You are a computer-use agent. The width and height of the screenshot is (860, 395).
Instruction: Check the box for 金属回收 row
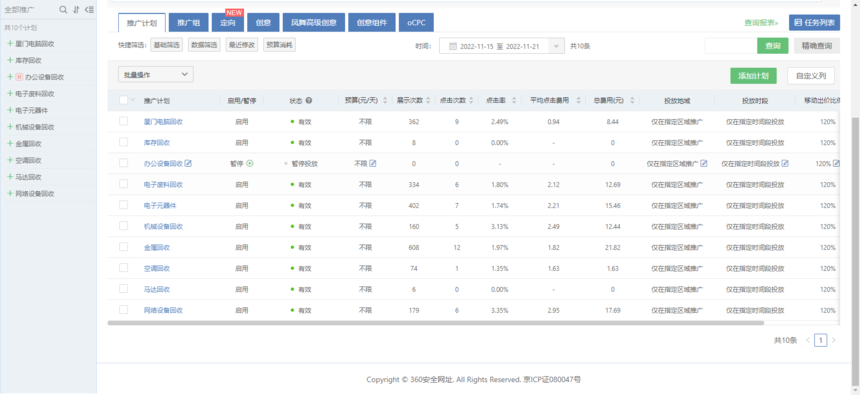click(123, 247)
